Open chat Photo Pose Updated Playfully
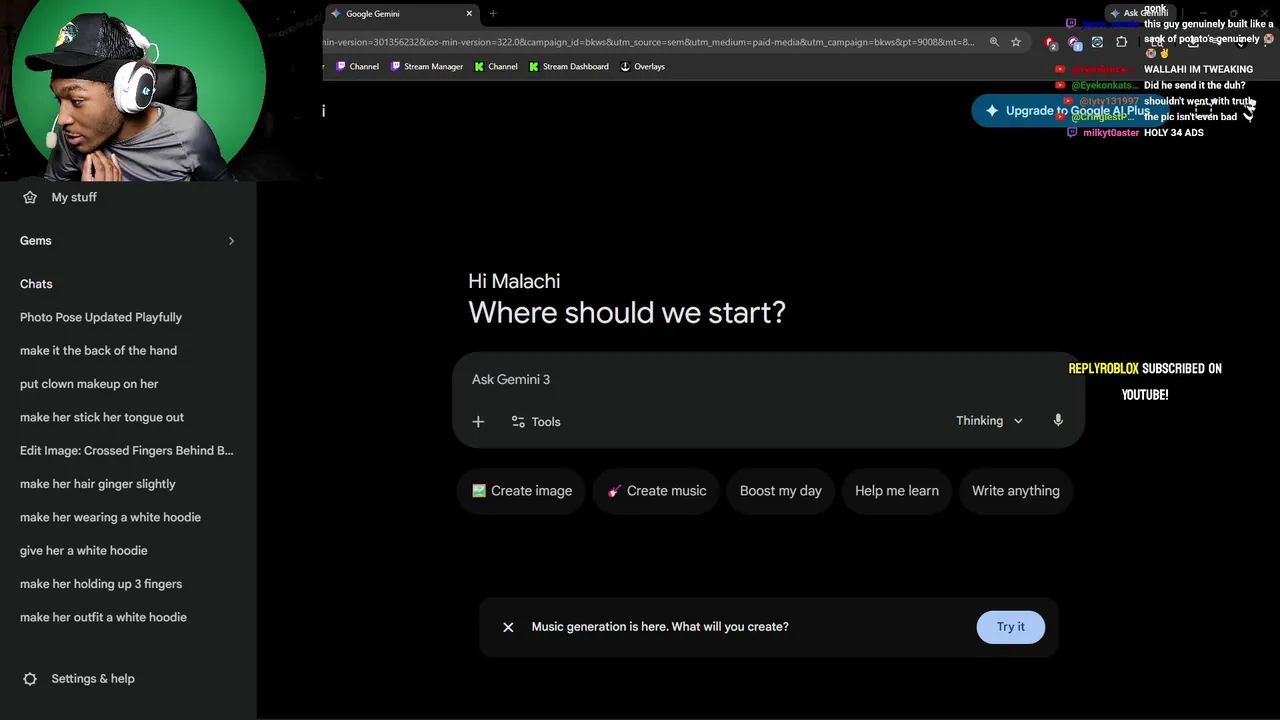The height and width of the screenshot is (720, 1280). [x=101, y=317]
